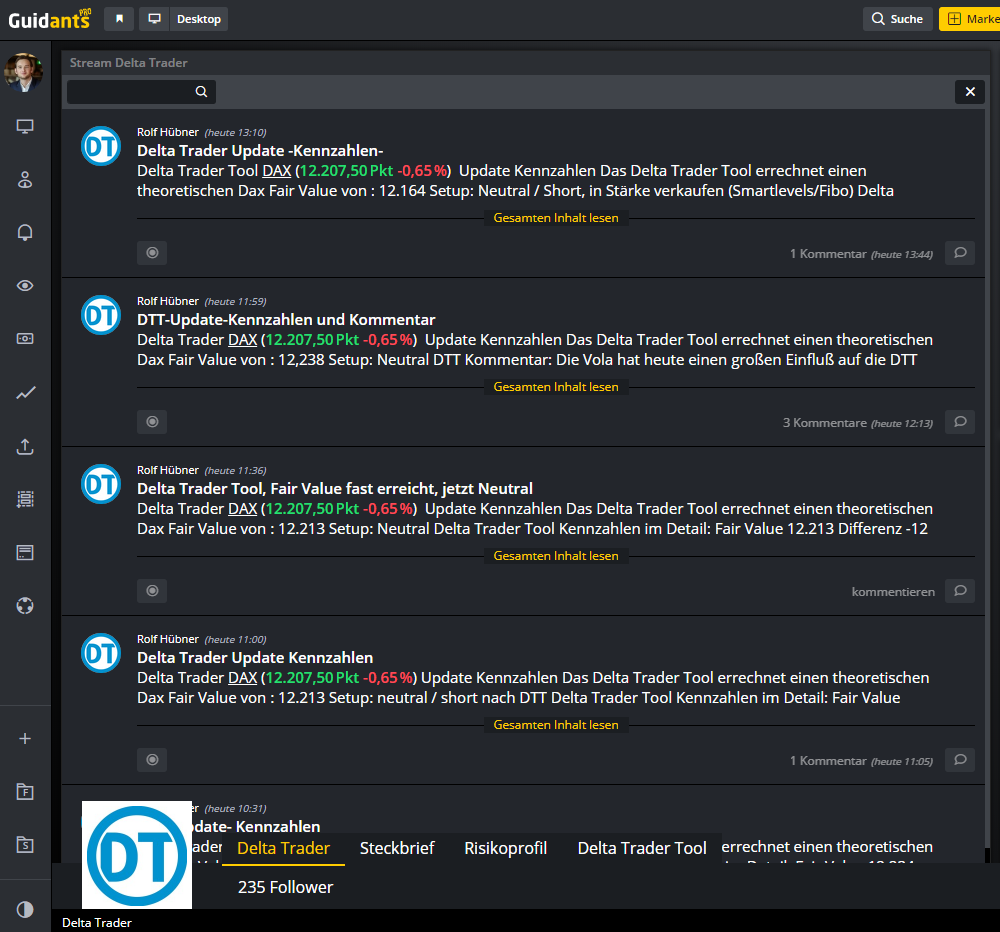The width and height of the screenshot is (1000, 932).
Task: Open the S folder icon in sidebar
Action: [x=25, y=845]
